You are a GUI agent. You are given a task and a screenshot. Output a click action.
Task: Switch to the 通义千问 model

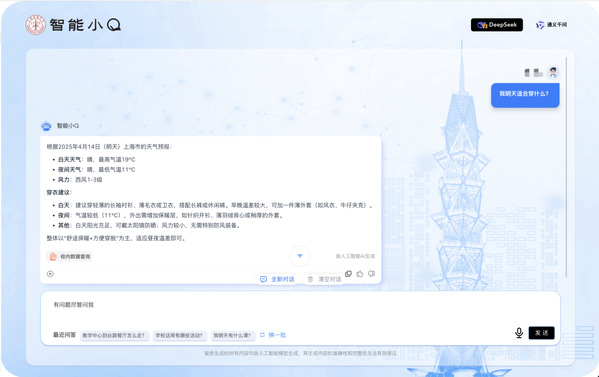point(551,25)
